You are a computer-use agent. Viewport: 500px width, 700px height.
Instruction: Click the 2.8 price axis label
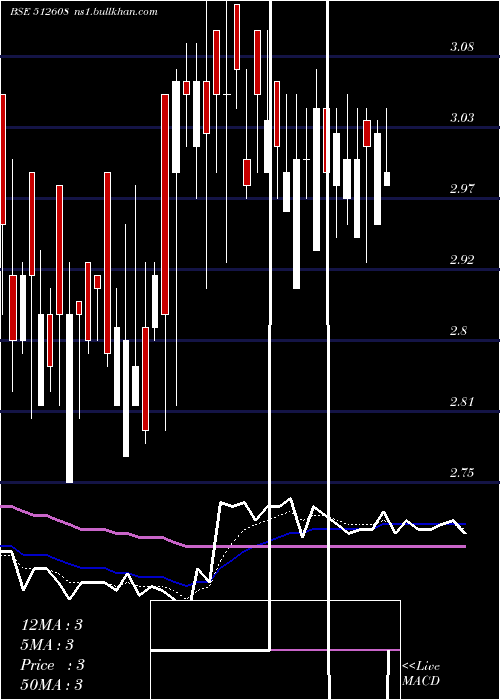(x=458, y=330)
